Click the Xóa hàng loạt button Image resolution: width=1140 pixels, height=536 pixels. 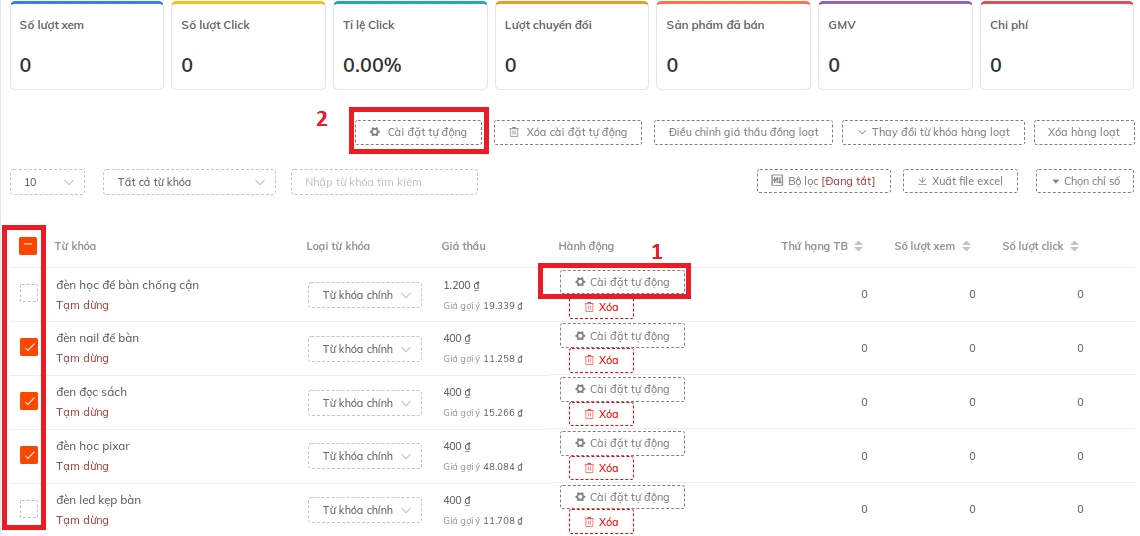tap(1083, 132)
